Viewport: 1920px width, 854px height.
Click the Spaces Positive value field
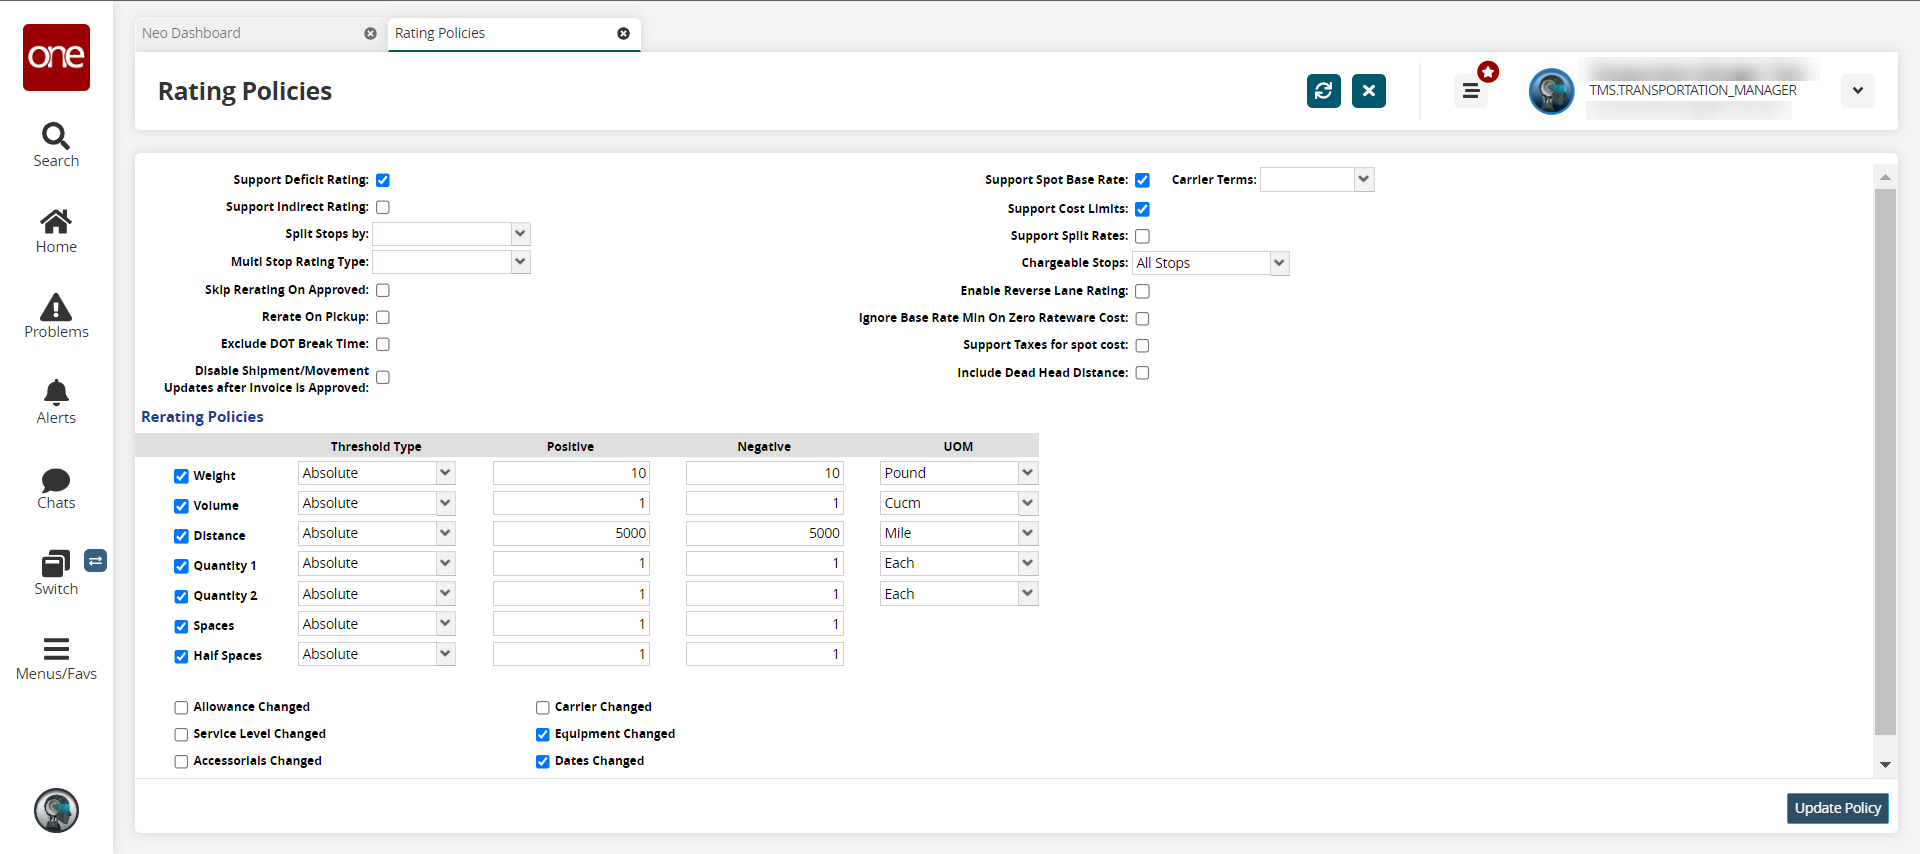[571, 624]
